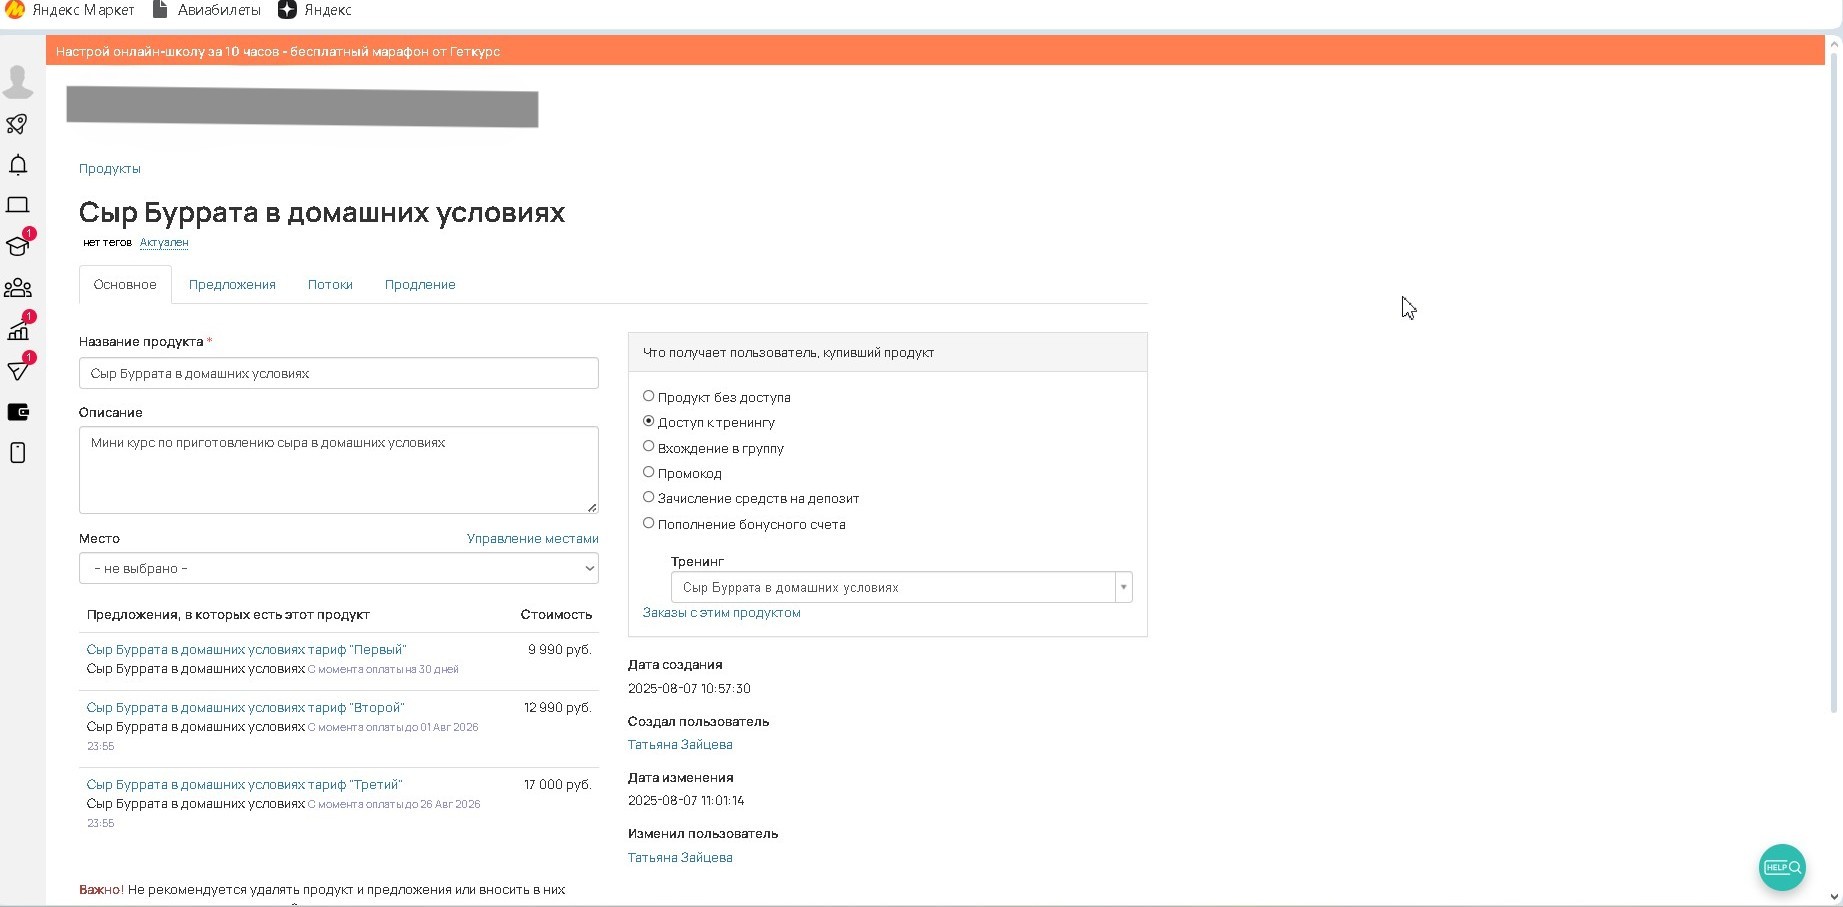
Task: Select 'Вхождение в группу' radio option
Action: click(x=648, y=446)
